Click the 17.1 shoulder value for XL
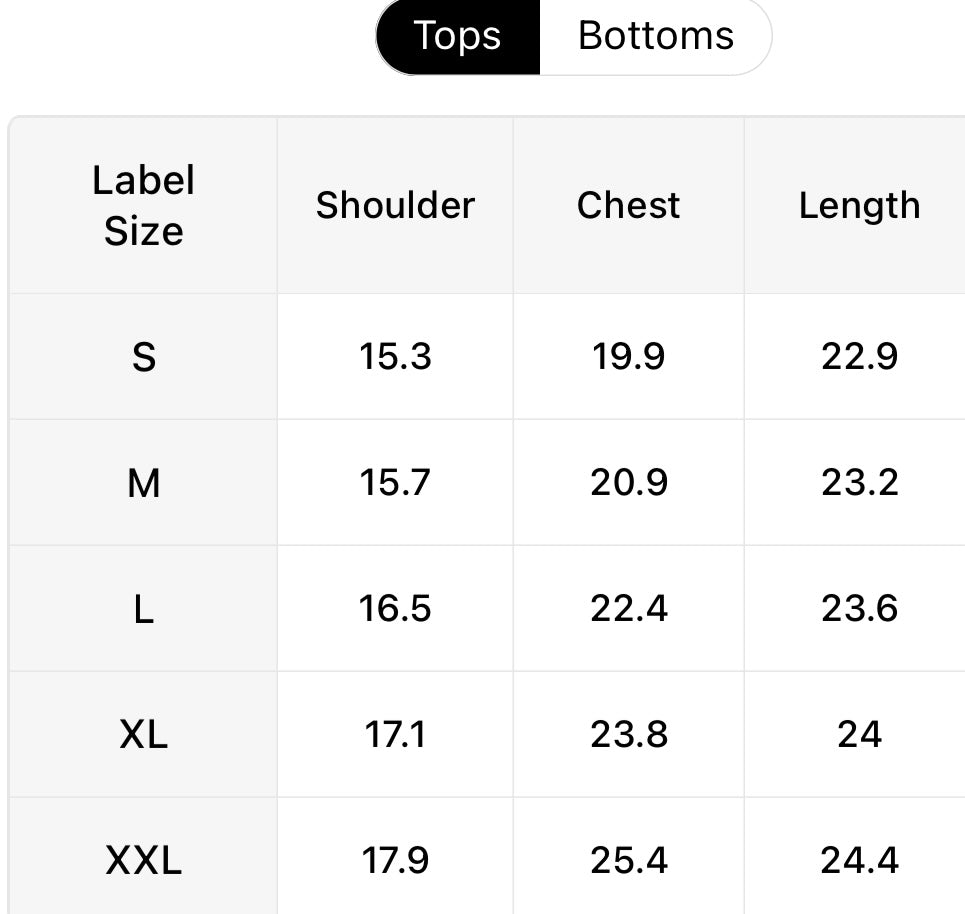 [395, 735]
